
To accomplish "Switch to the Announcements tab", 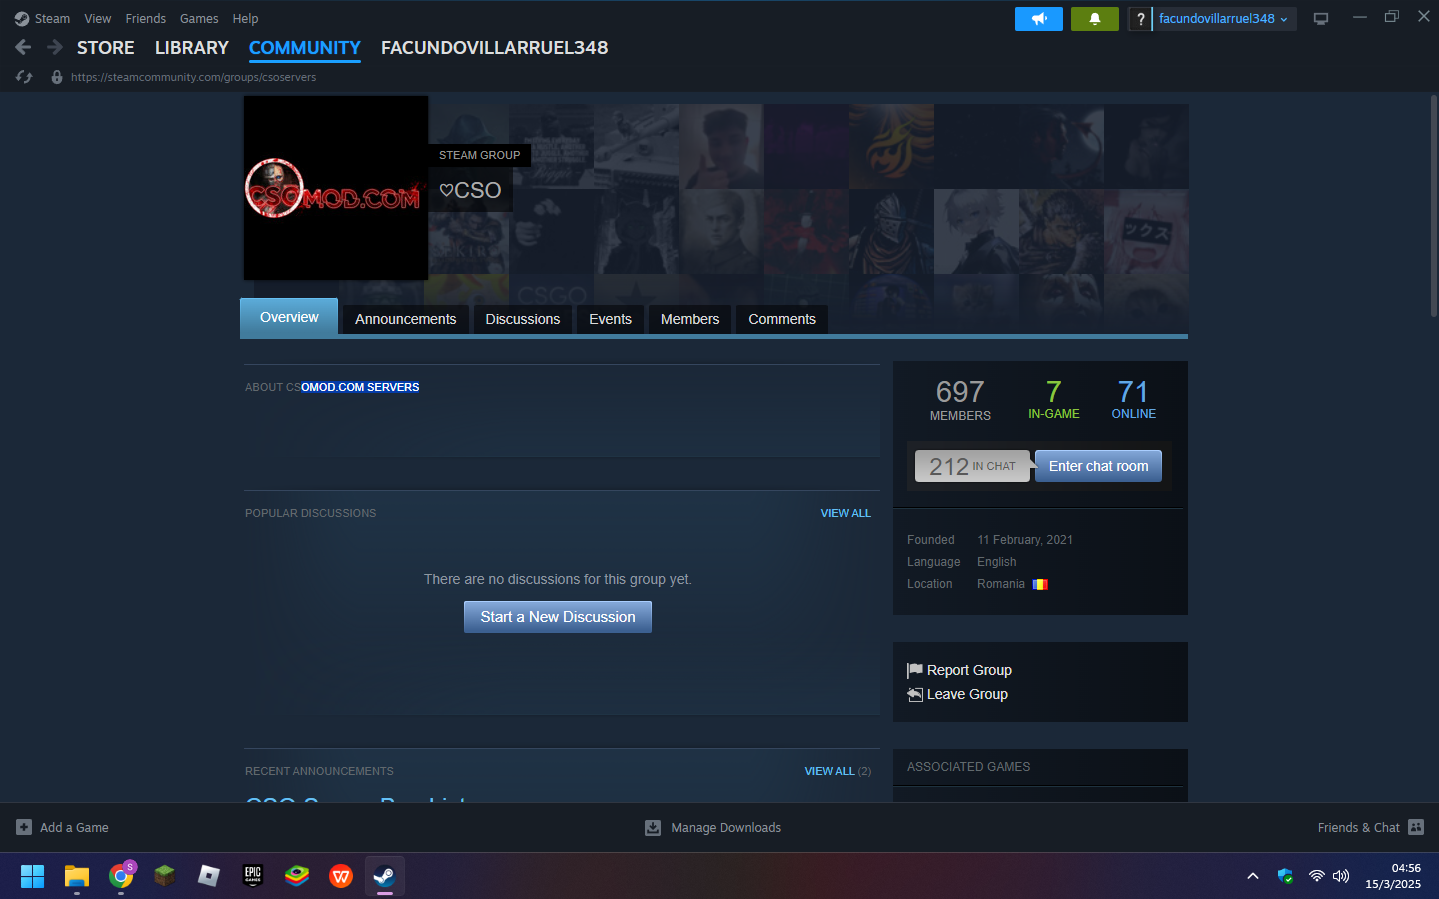I will tap(405, 319).
